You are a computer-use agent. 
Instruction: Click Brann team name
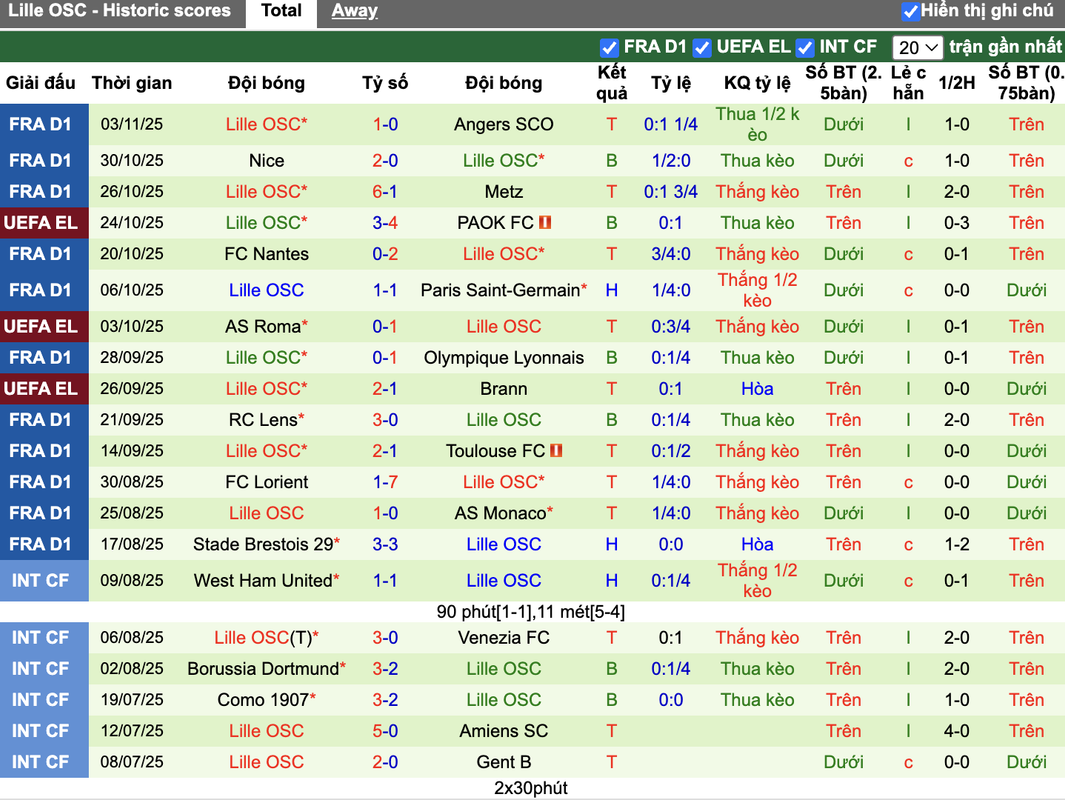tap(503, 389)
